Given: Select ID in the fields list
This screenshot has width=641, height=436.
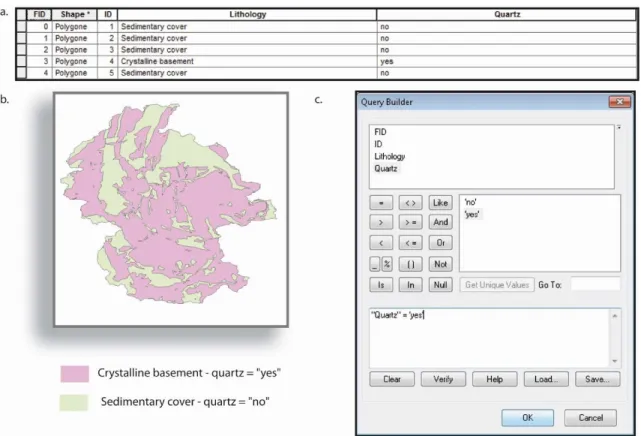Looking at the screenshot, I should point(378,144).
